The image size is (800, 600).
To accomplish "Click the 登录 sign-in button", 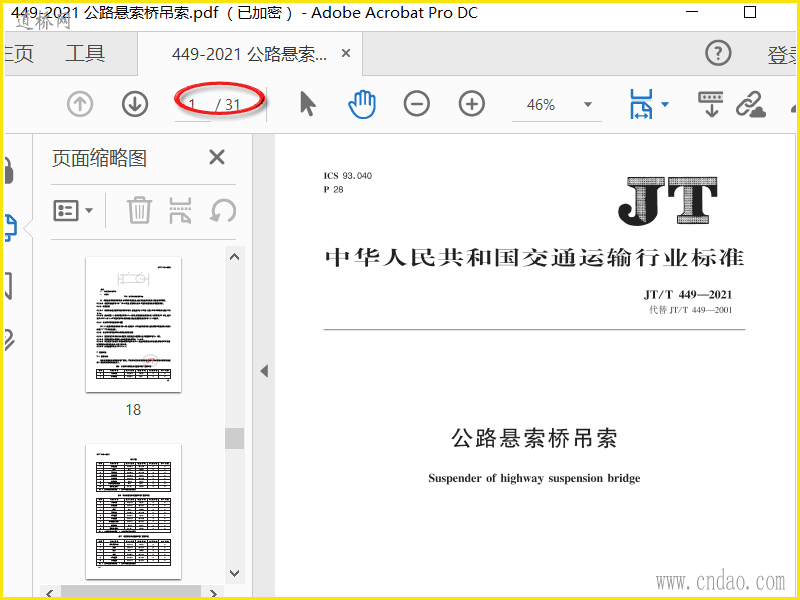I will (x=782, y=55).
